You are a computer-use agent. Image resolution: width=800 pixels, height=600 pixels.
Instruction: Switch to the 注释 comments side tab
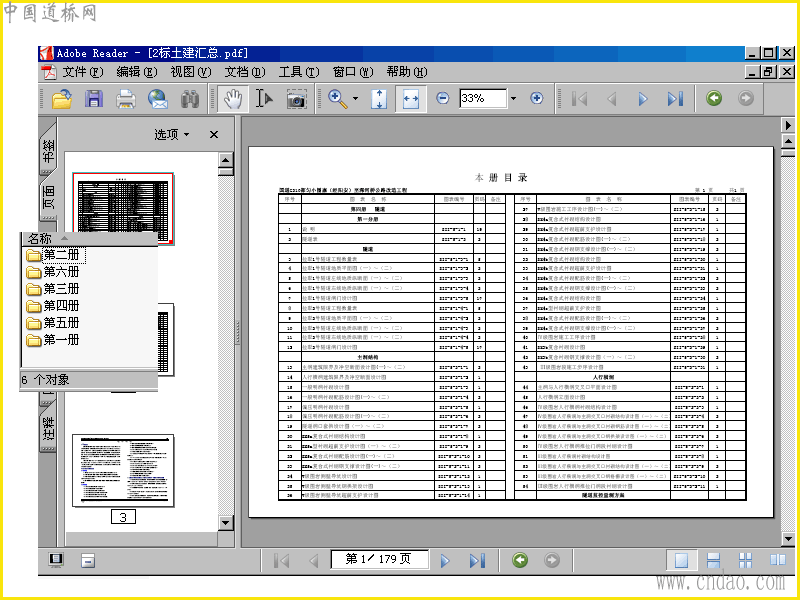click(x=48, y=428)
